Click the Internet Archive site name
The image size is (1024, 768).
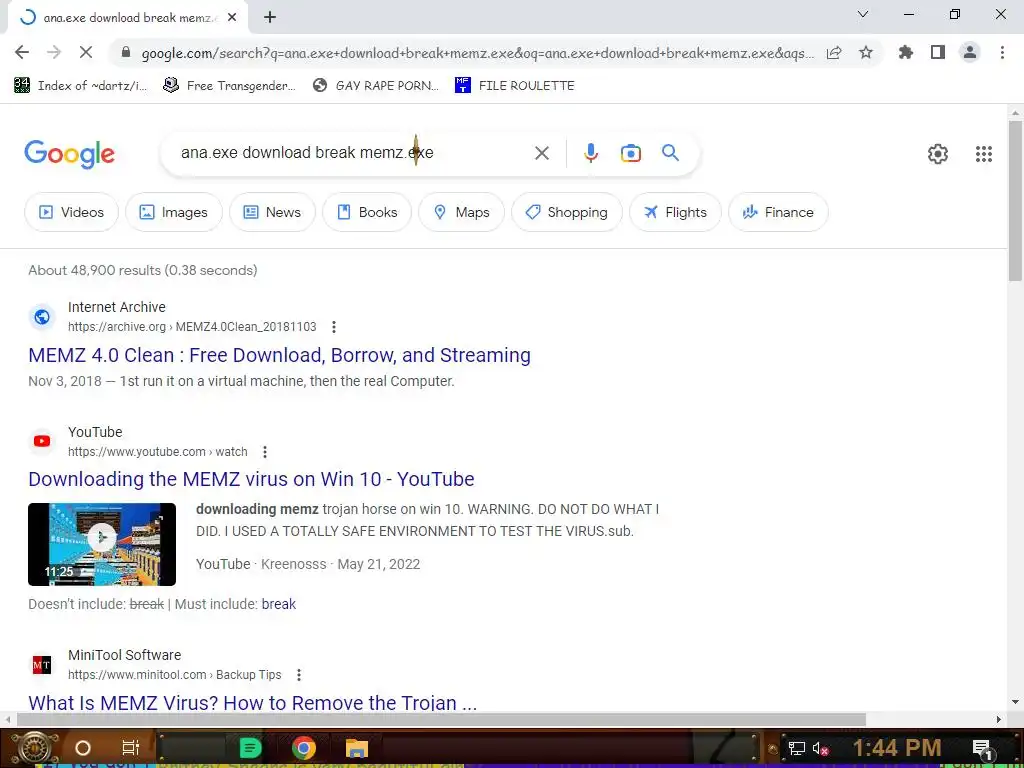[x=117, y=307]
